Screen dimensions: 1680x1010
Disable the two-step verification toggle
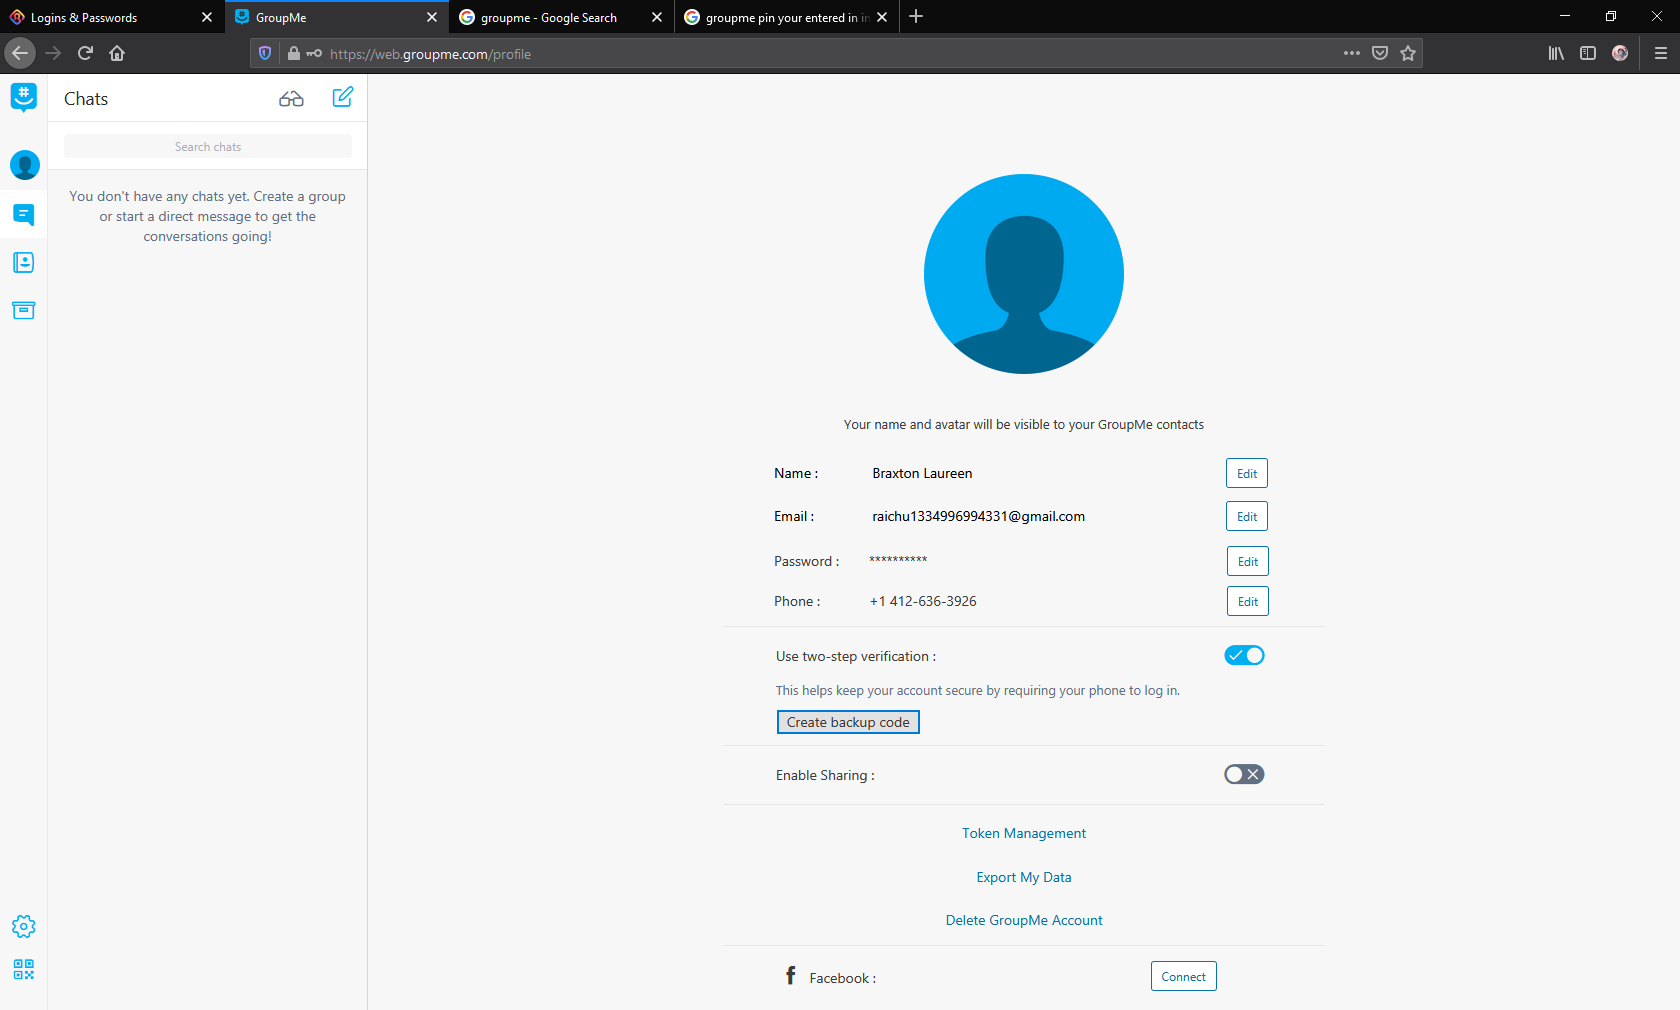pyautogui.click(x=1244, y=655)
